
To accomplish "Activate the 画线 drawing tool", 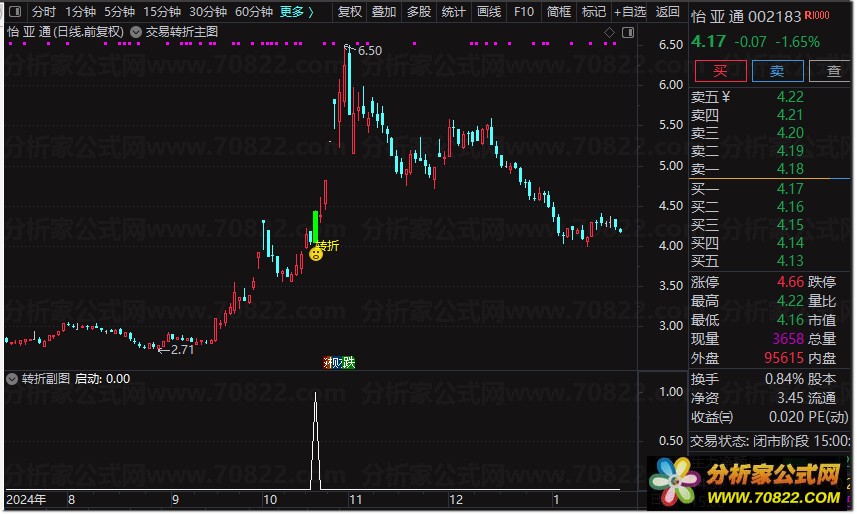I will [489, 11].
